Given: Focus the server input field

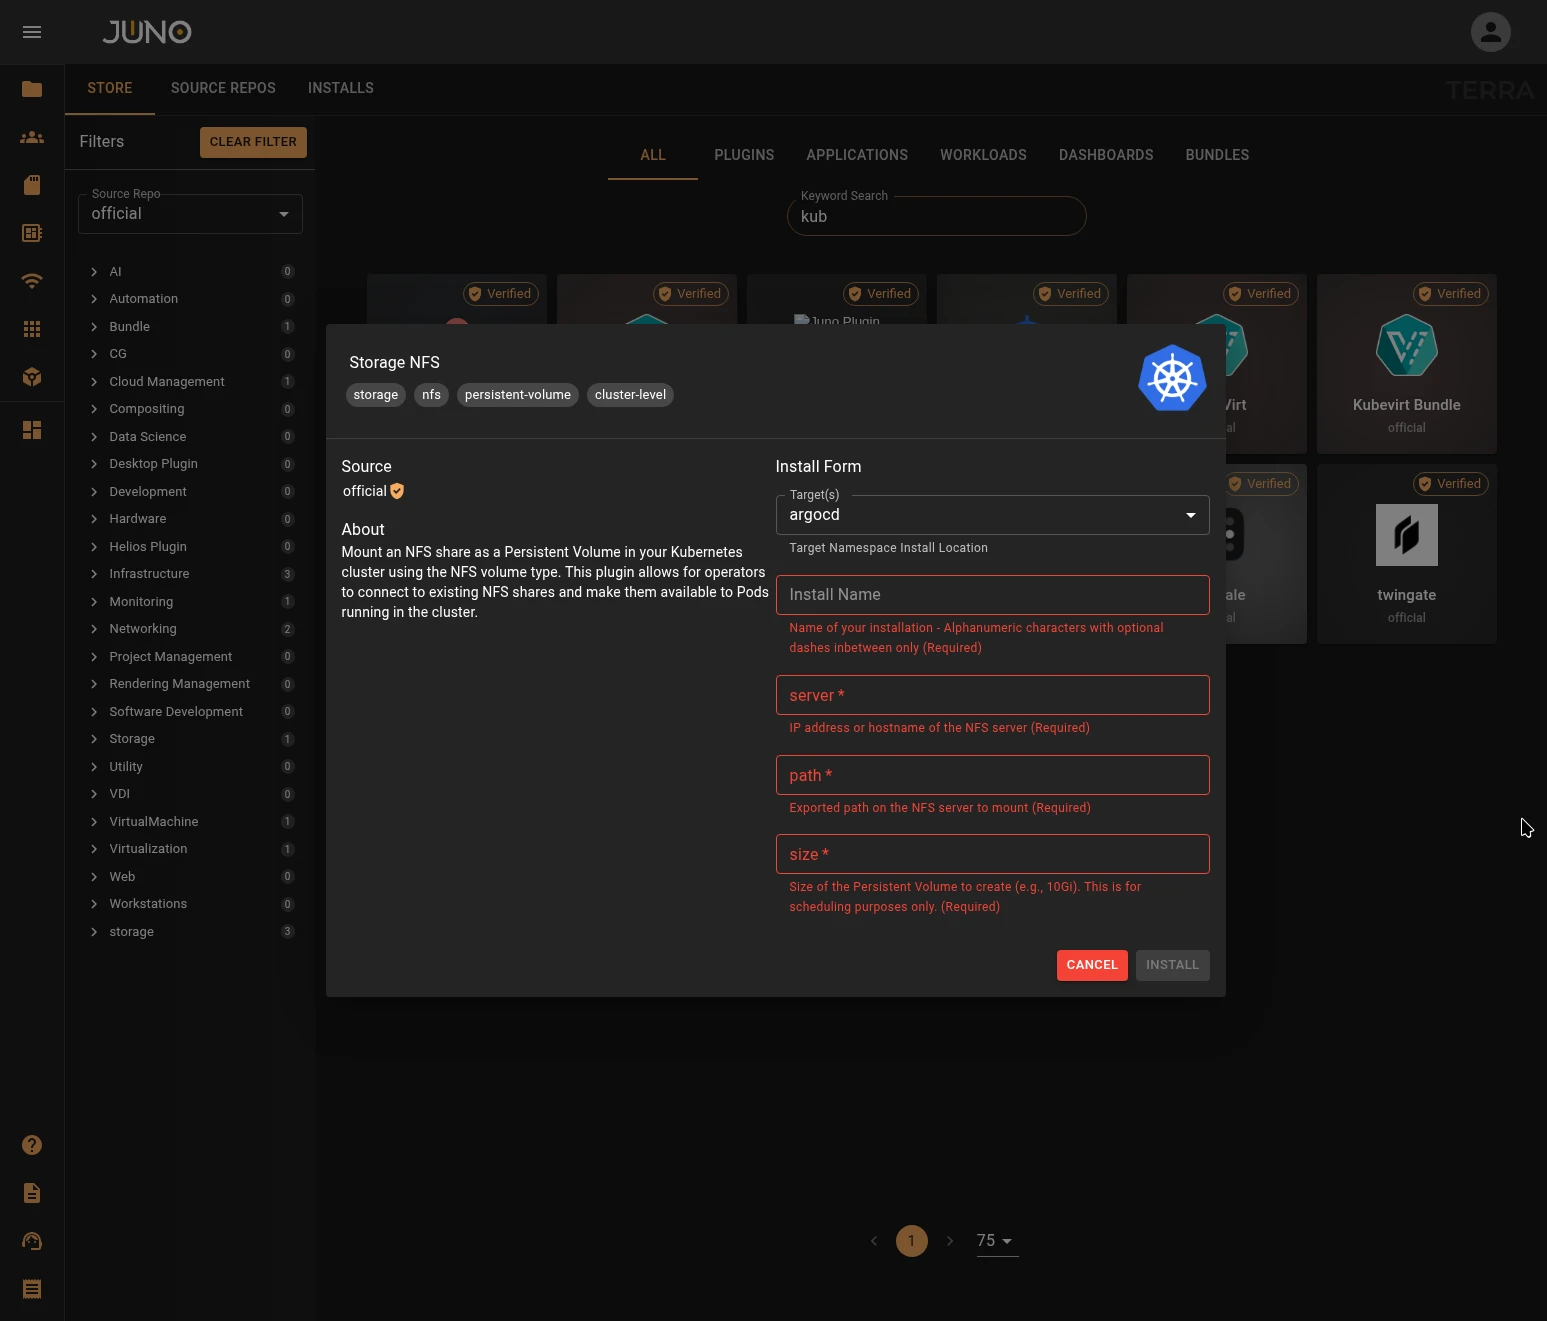Looking at the screenshot, I should click(x=992, y=695).
